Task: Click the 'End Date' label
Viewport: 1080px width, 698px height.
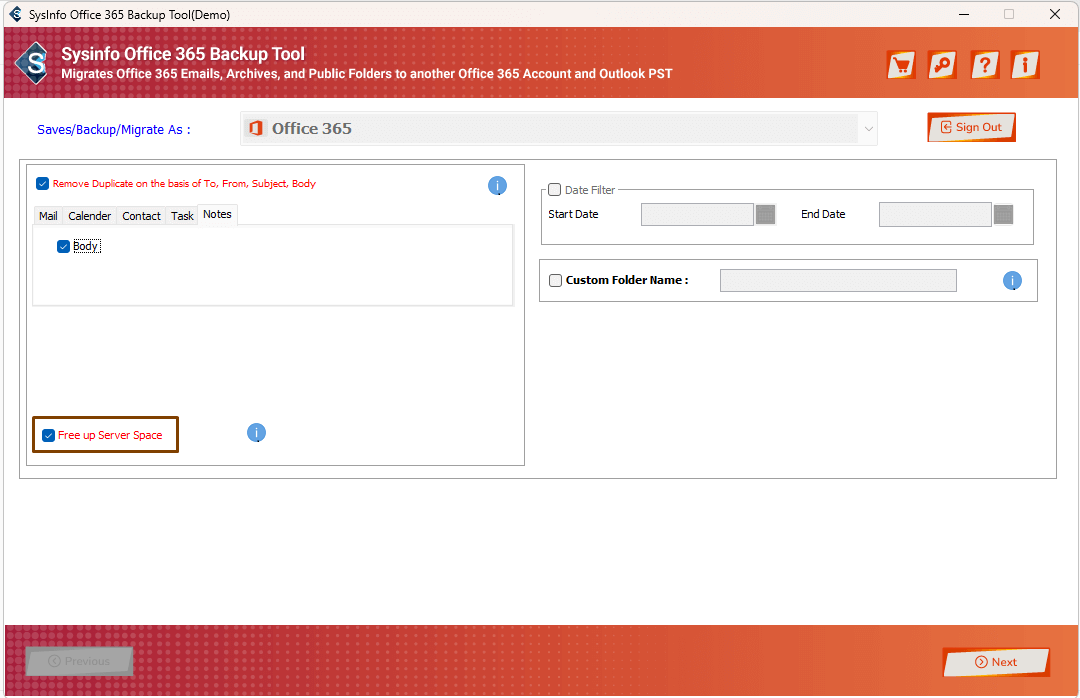Action: click(x=823, y=214)
